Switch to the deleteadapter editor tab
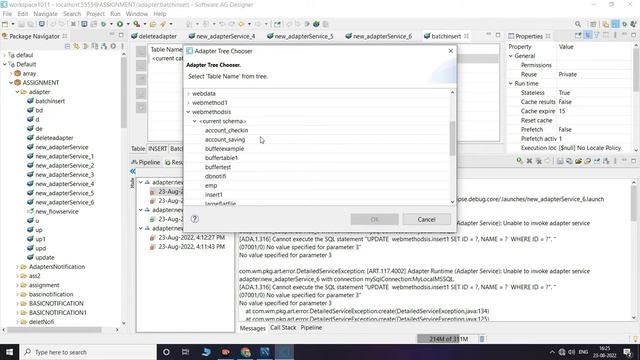This screenshot has height=360, width=640. tap(154, 36)
